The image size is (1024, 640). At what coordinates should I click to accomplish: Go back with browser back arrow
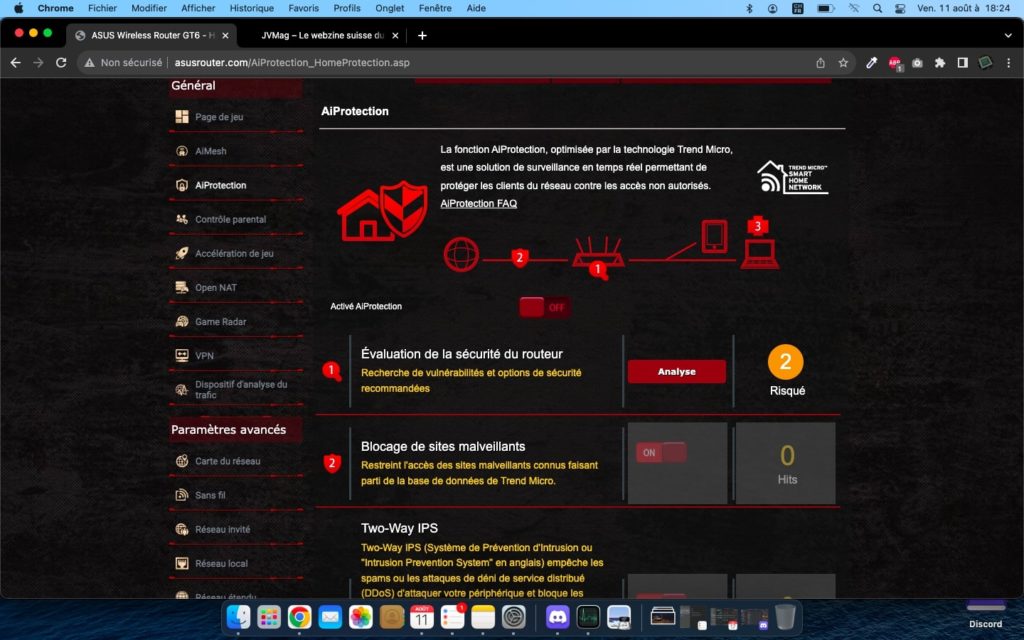[x=16, y=63]
